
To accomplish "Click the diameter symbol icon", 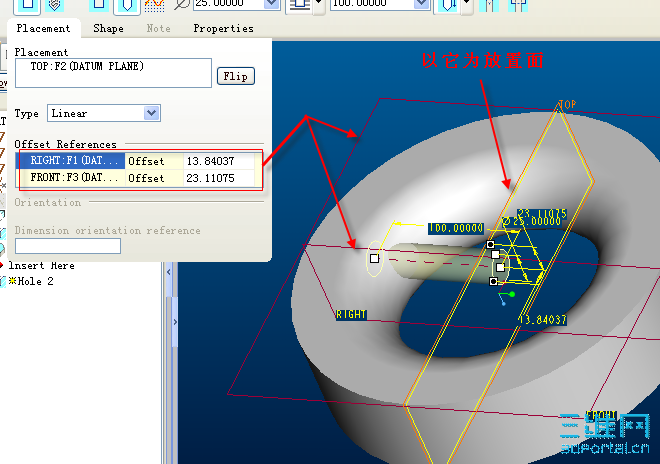I will click(182, 4).
